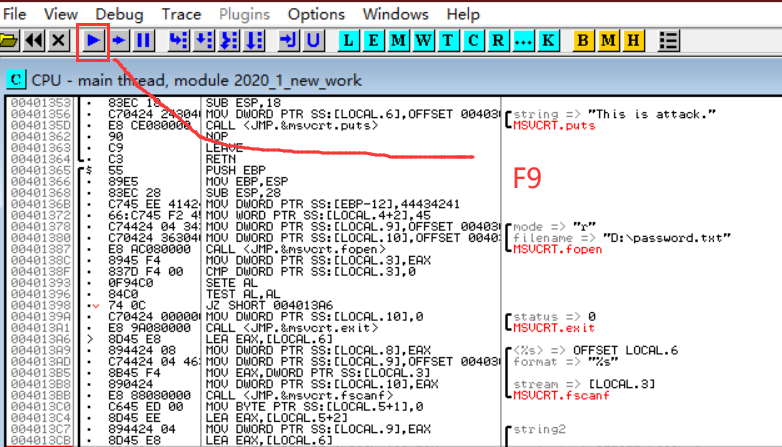
Task: Select the CALL <JMP.&msvcrt.exit> instruction
Action: pos(292,328)
